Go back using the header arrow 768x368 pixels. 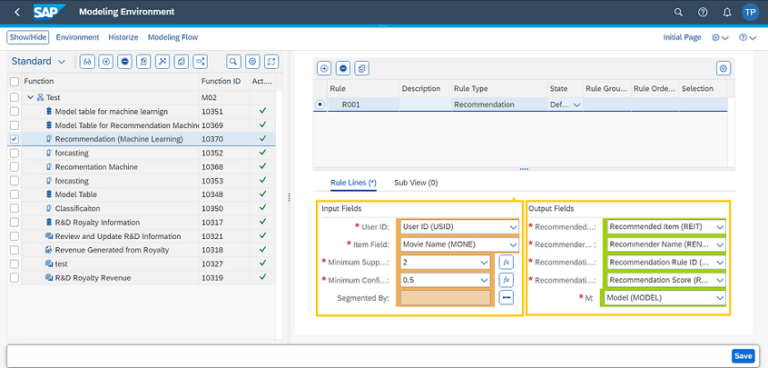tap(17, 12)
